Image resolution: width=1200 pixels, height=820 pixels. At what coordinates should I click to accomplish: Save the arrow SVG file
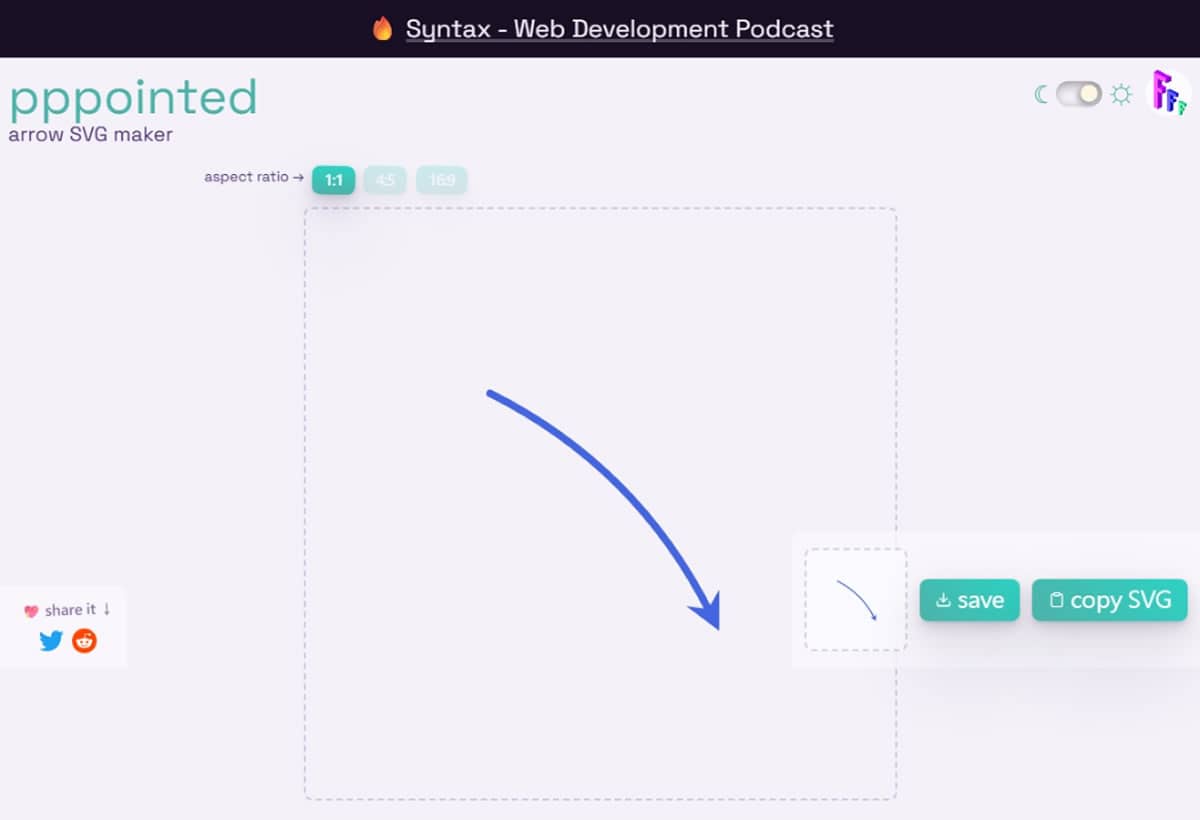click(968, 600)
